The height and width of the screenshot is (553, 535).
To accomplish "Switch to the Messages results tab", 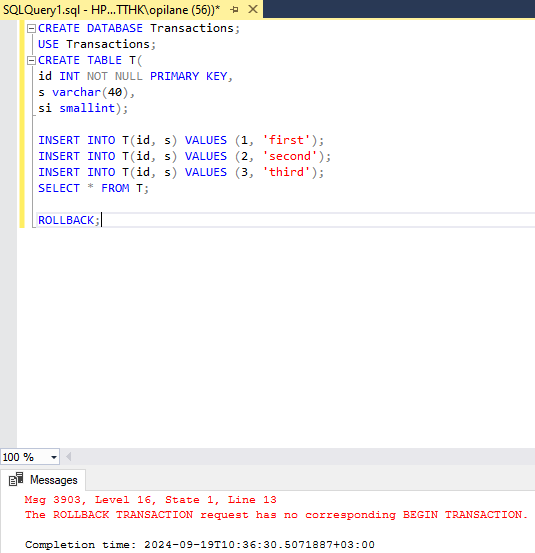I will click(x=43, y=480).
